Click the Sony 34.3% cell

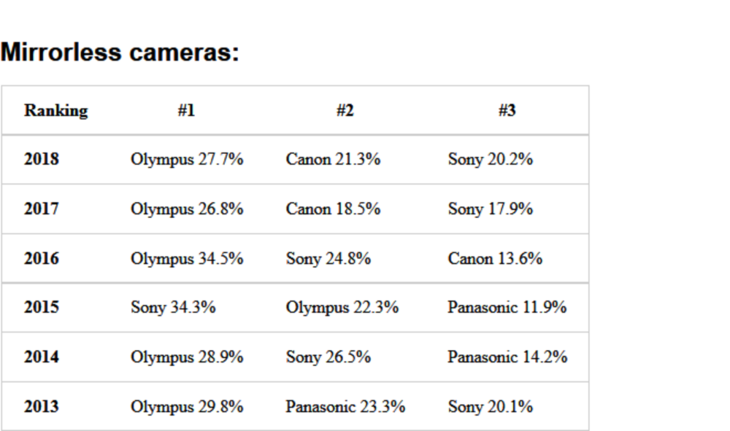coord(173,308)
